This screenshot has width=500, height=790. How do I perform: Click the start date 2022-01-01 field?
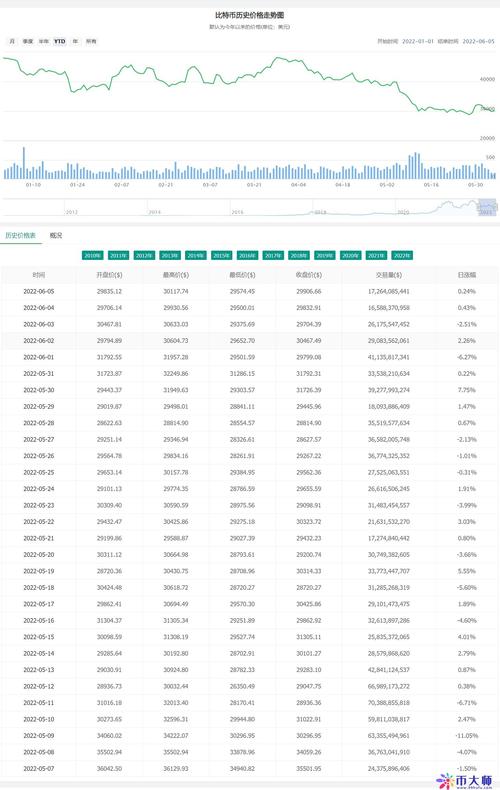(417, 41)
